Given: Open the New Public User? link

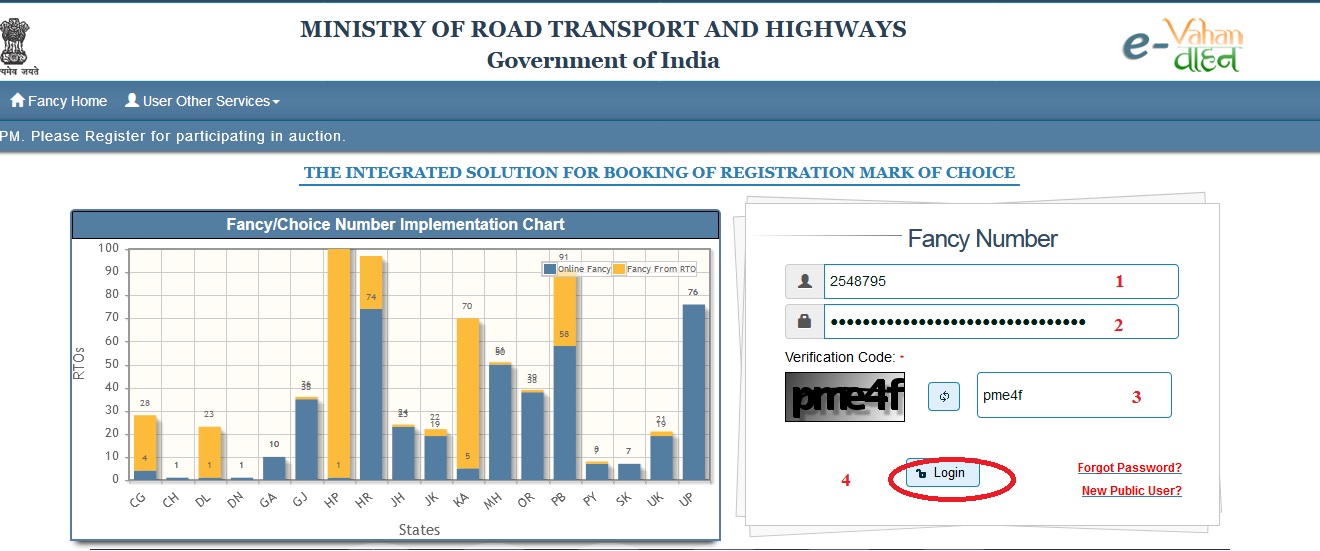Looking at the screenshot, I should (1131, 491).
